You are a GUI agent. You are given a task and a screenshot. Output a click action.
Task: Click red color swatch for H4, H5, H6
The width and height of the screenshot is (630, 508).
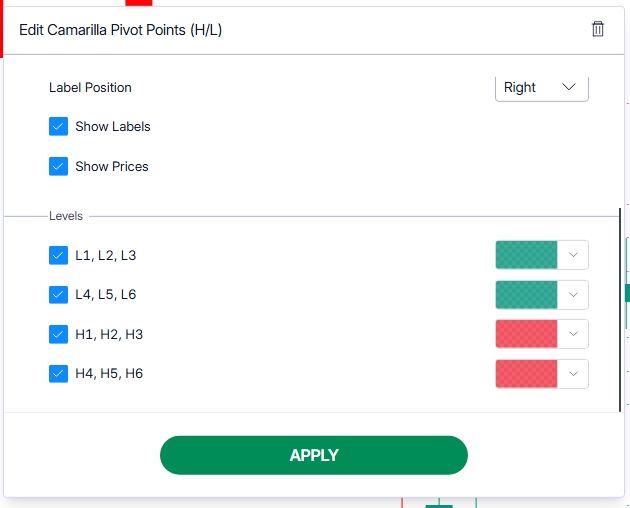(x=526, y=374)
